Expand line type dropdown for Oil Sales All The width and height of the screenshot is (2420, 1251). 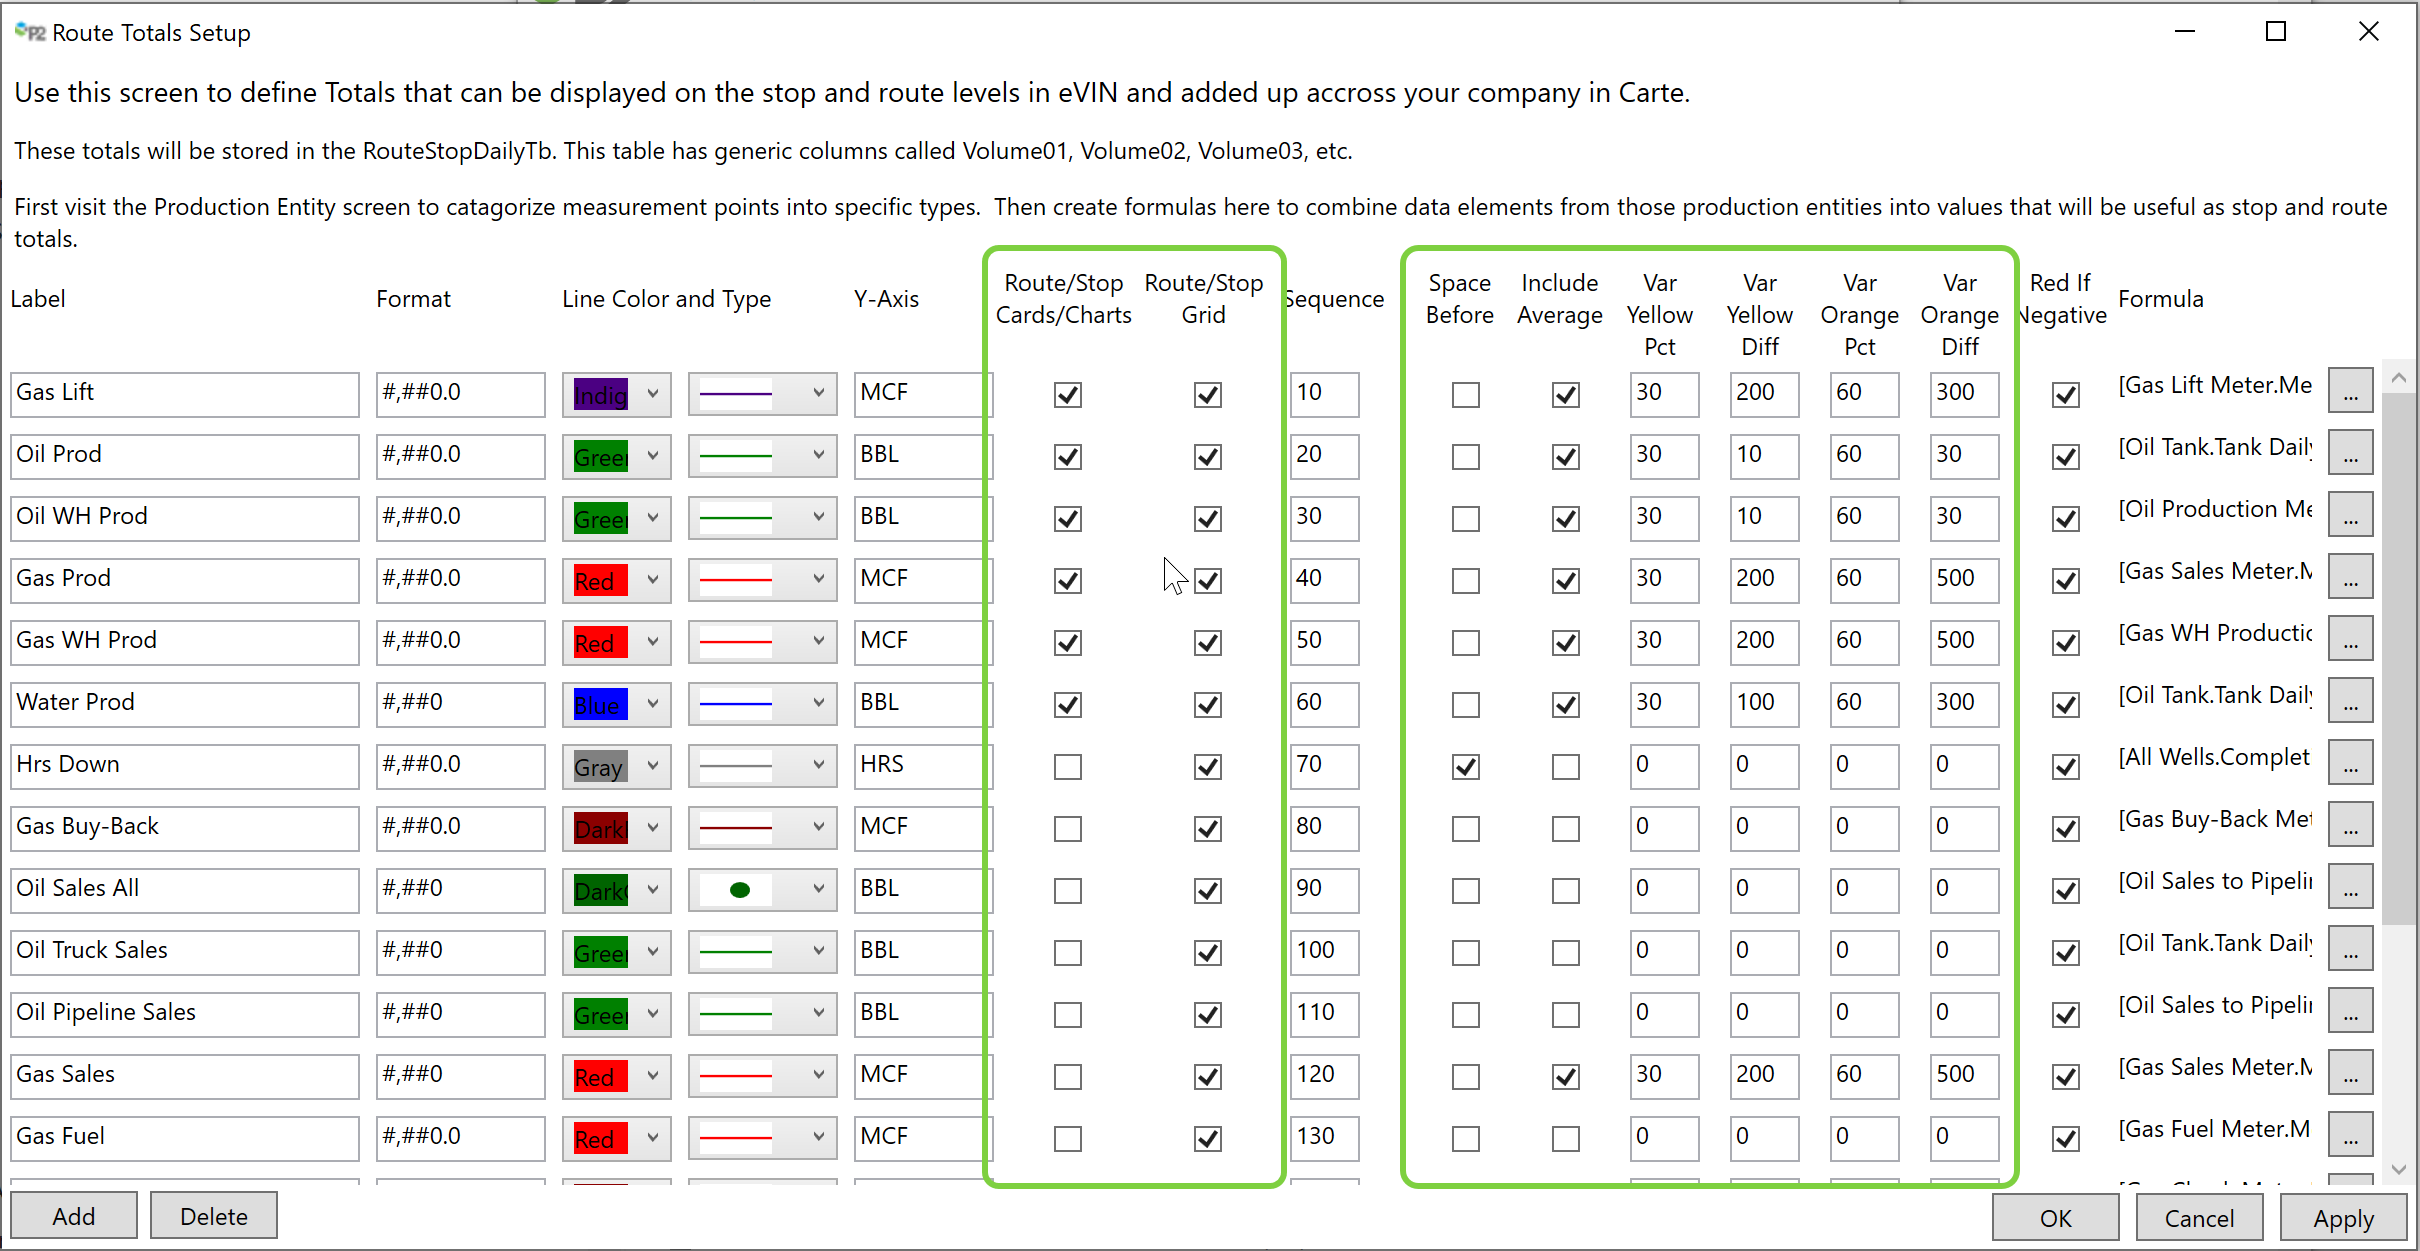818,889
